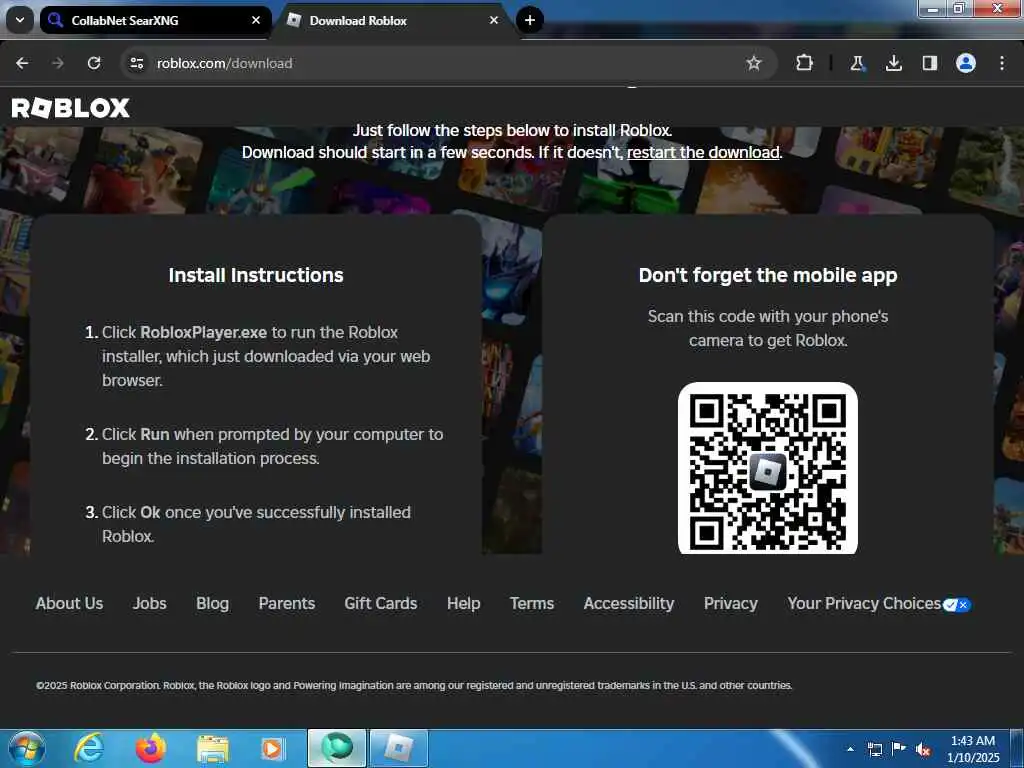
Task: Open the Privacy footer link
Action: coord(731,603)
